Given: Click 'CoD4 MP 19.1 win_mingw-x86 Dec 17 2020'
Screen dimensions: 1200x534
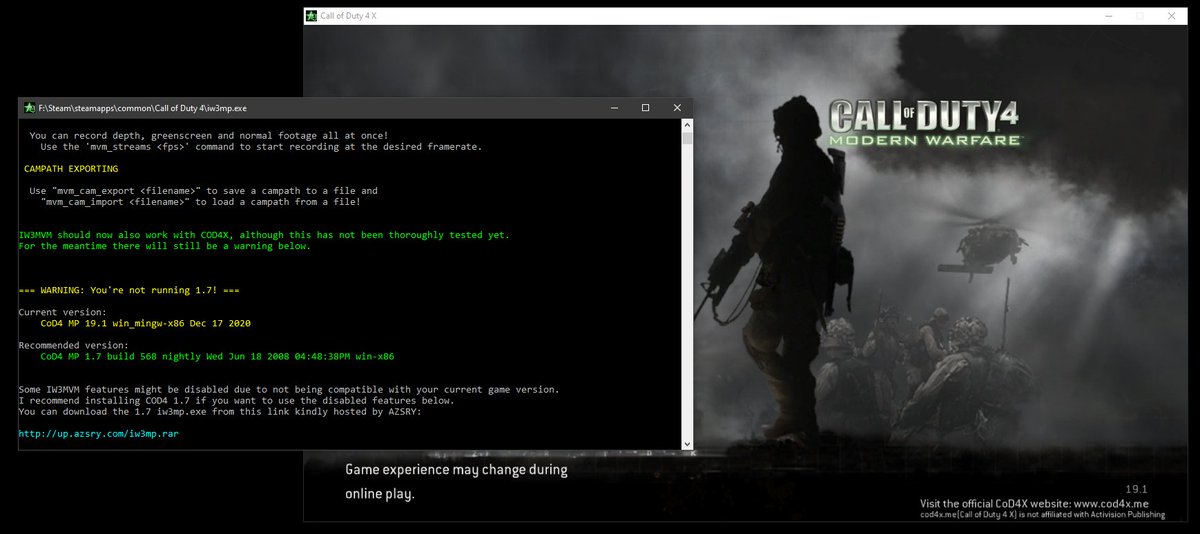Looking at the screenshot, I should pyautogui.click(x=144, y=323).
